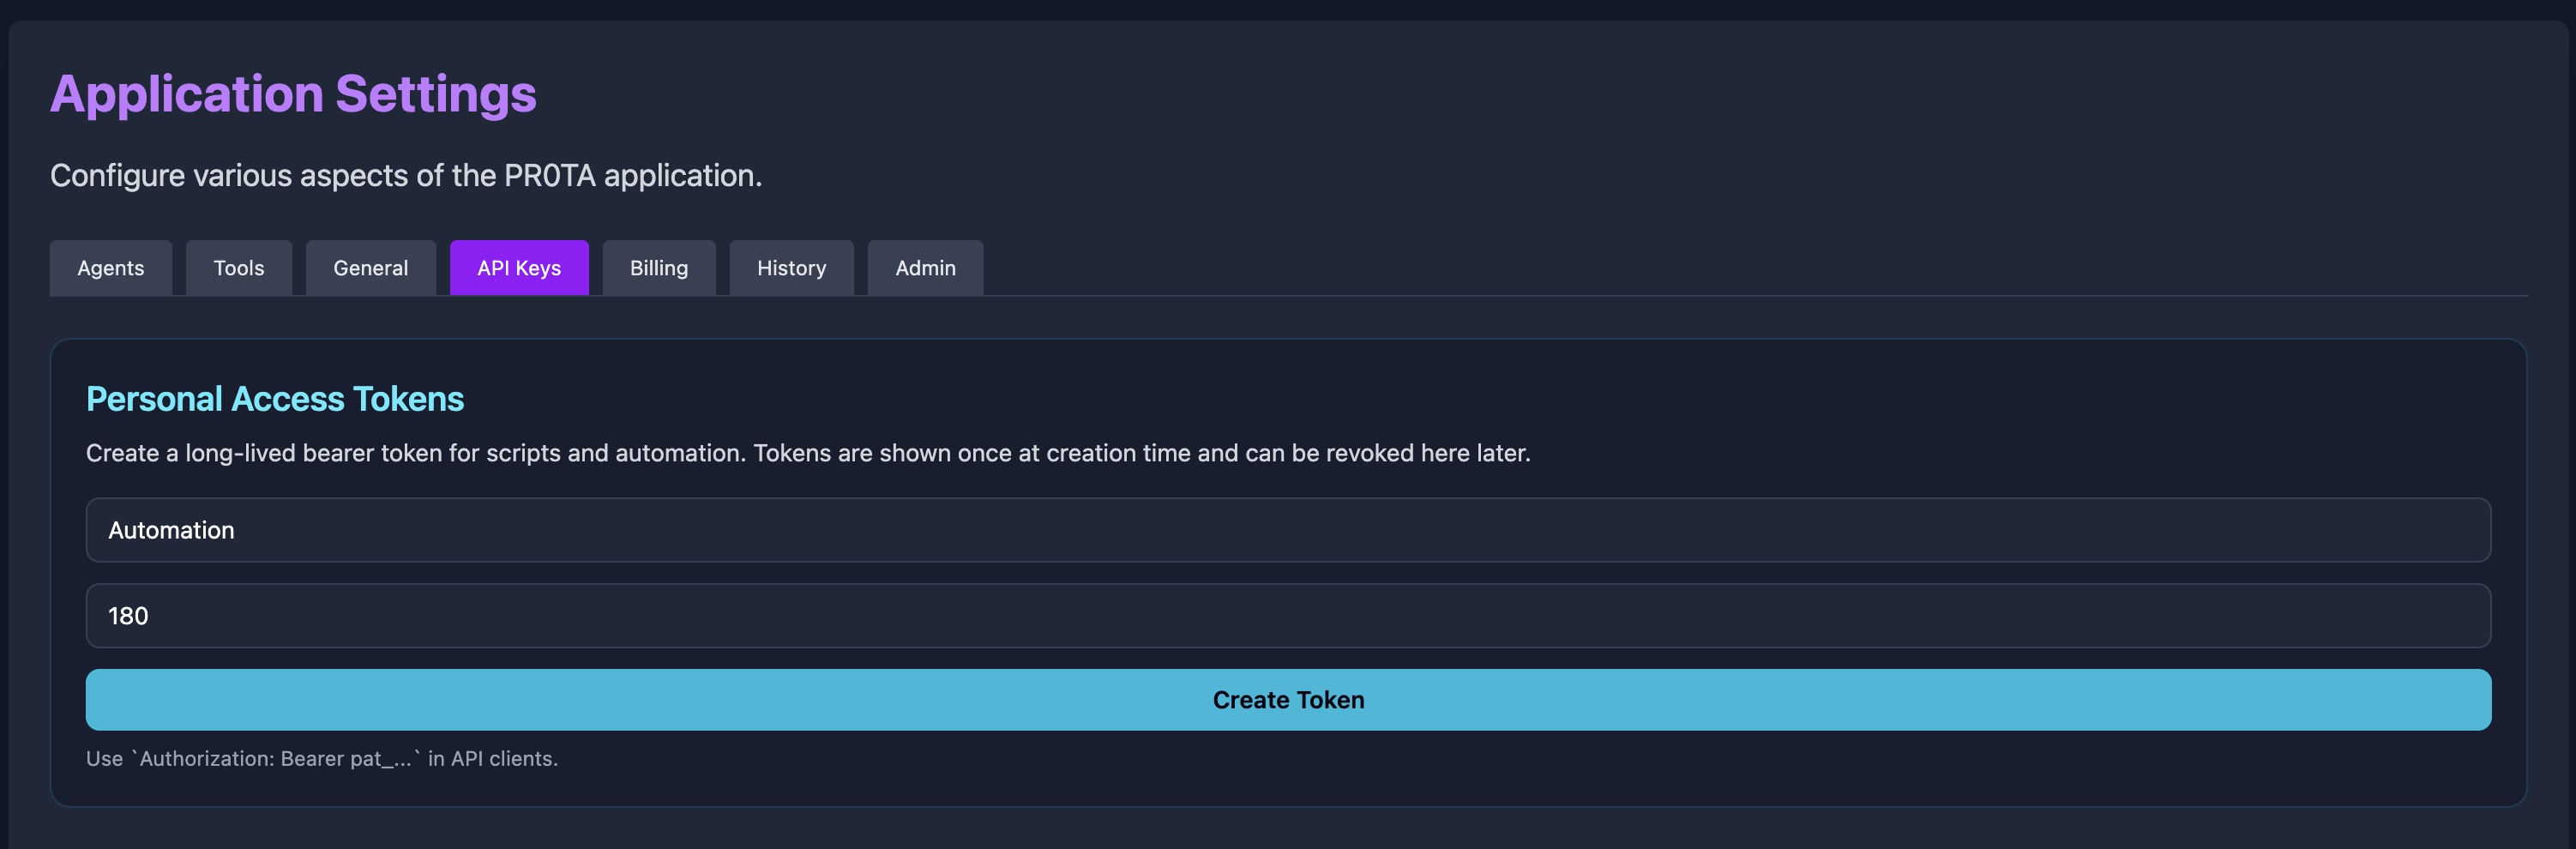This screenshot has width=2576, height=849.
Task: Click the PR0TA application description line
Action: [x=406, y=175]
